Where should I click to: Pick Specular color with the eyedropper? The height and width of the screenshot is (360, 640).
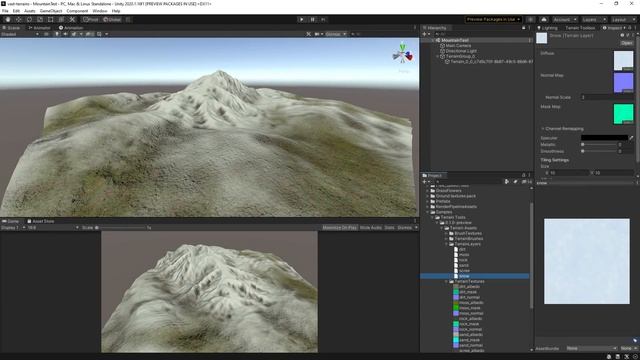click(x=631, y=138)
